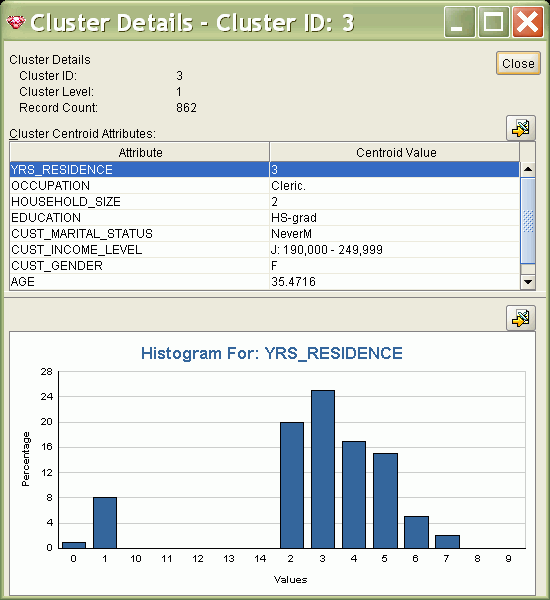Close window with the red X button
This screenshot has height=600, width=550.
527,22
